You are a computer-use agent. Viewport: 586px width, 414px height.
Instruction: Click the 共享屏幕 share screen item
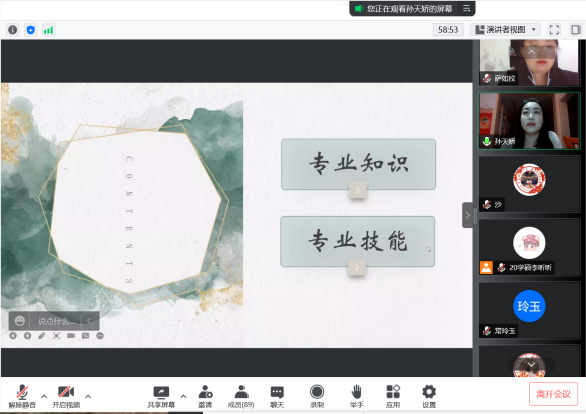click(x=161, y=396)
